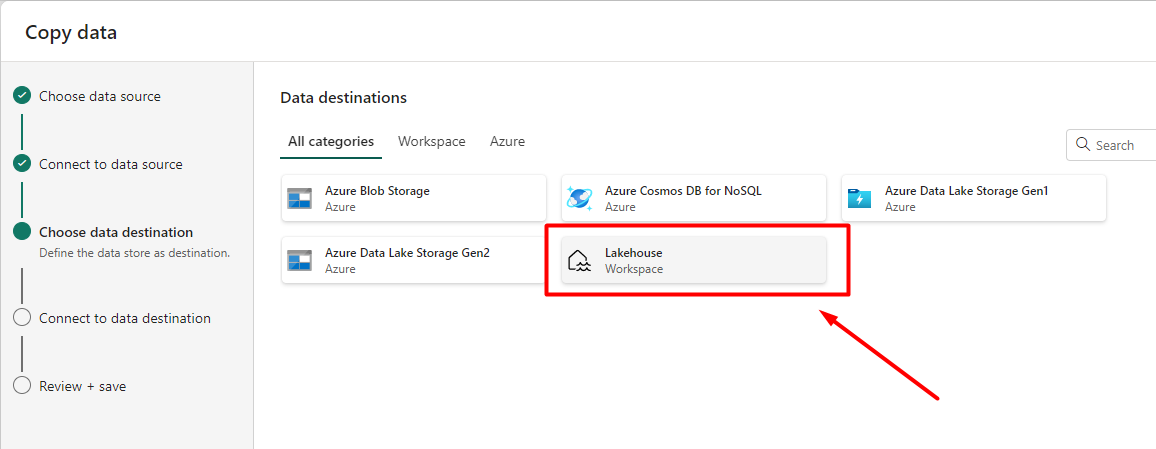
Task: Click the Azure Data Lake Storage Gen2 icon
Action: pos(300,260)
